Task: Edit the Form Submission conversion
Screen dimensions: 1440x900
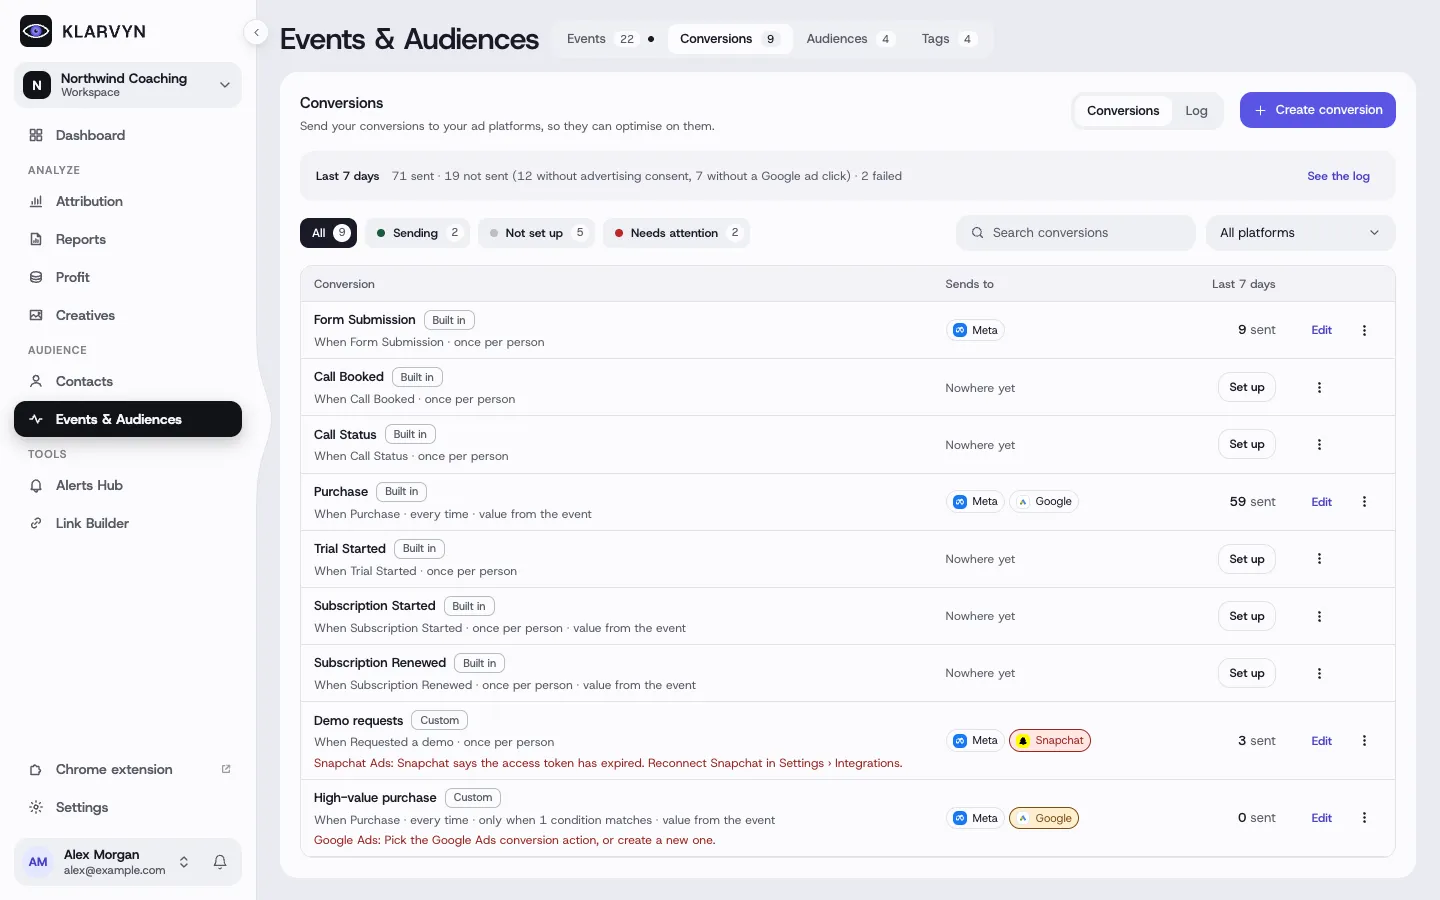Action: click(1321, 330)
